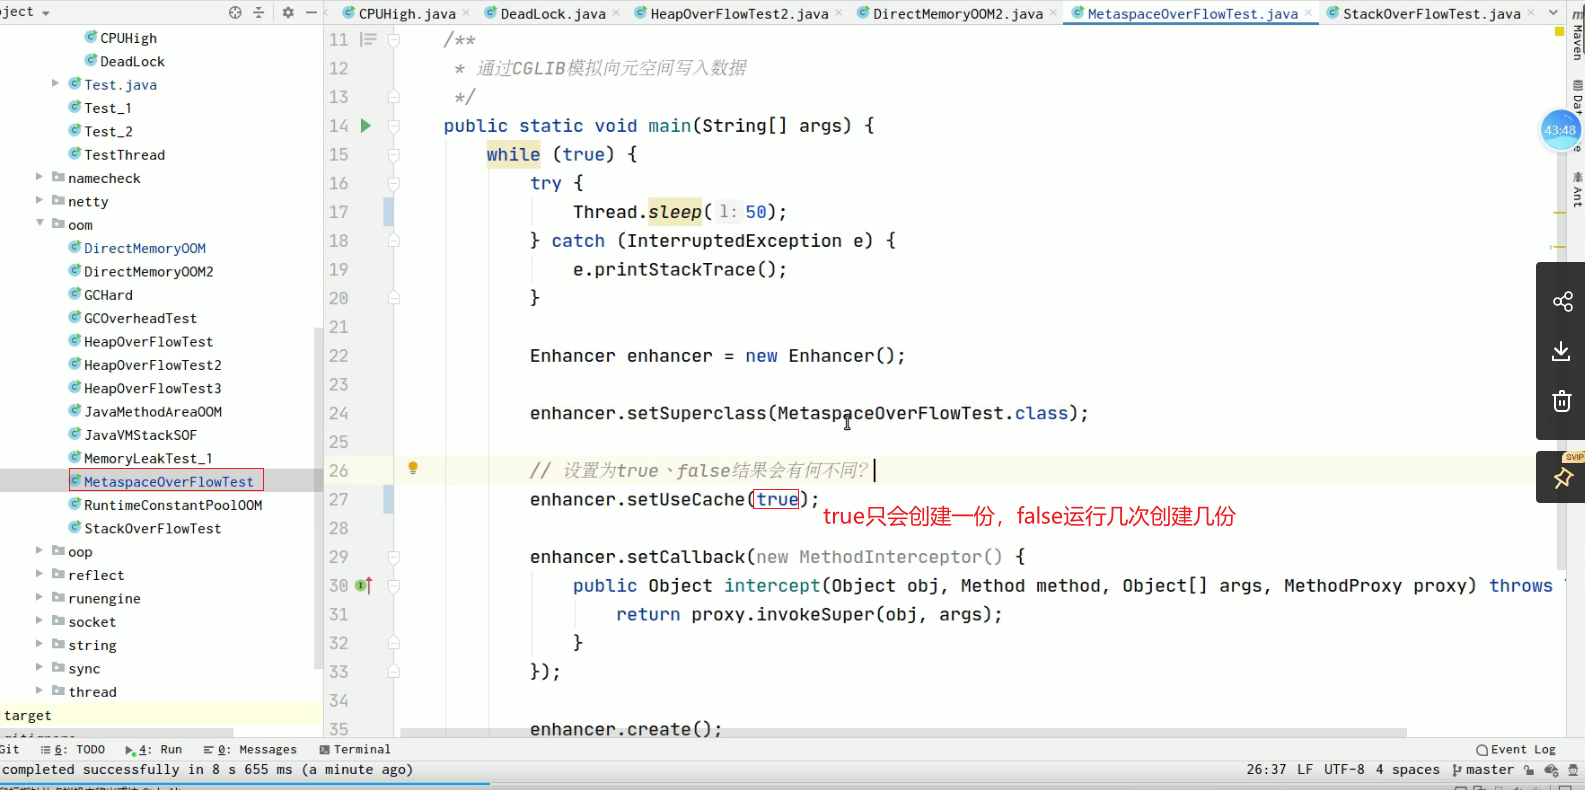Viewport: 1585px width, 790px height.
Task: Open Project panel settings gear
Action: (288, 12)
